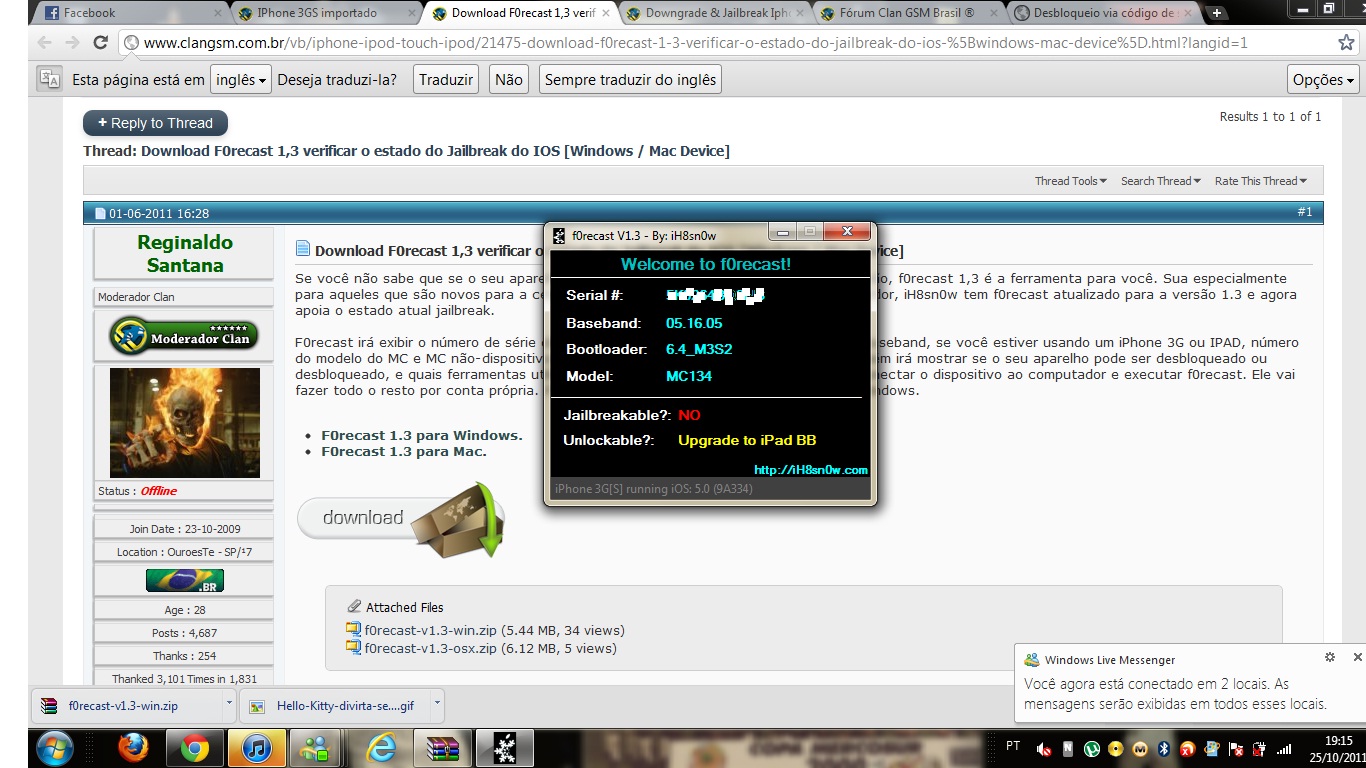
Task: Click Sempre traduzir do inglês button
Action: tap(630, 80)
